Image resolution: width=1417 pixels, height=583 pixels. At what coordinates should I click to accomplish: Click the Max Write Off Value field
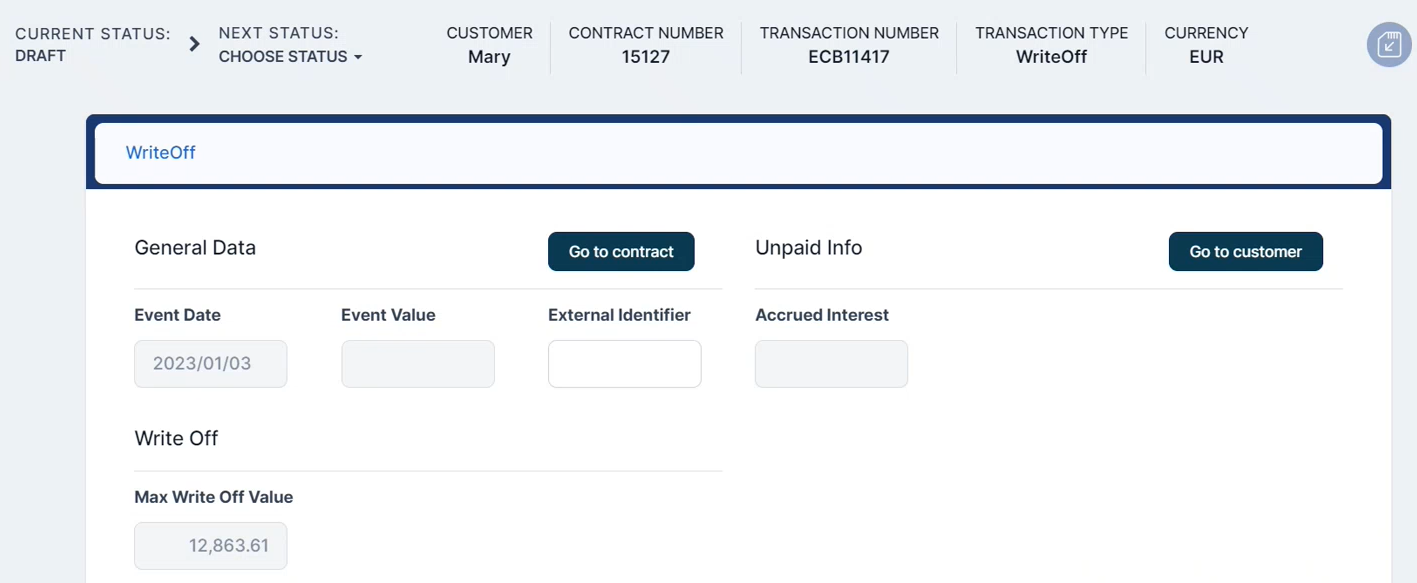click(x=210, y=546)
